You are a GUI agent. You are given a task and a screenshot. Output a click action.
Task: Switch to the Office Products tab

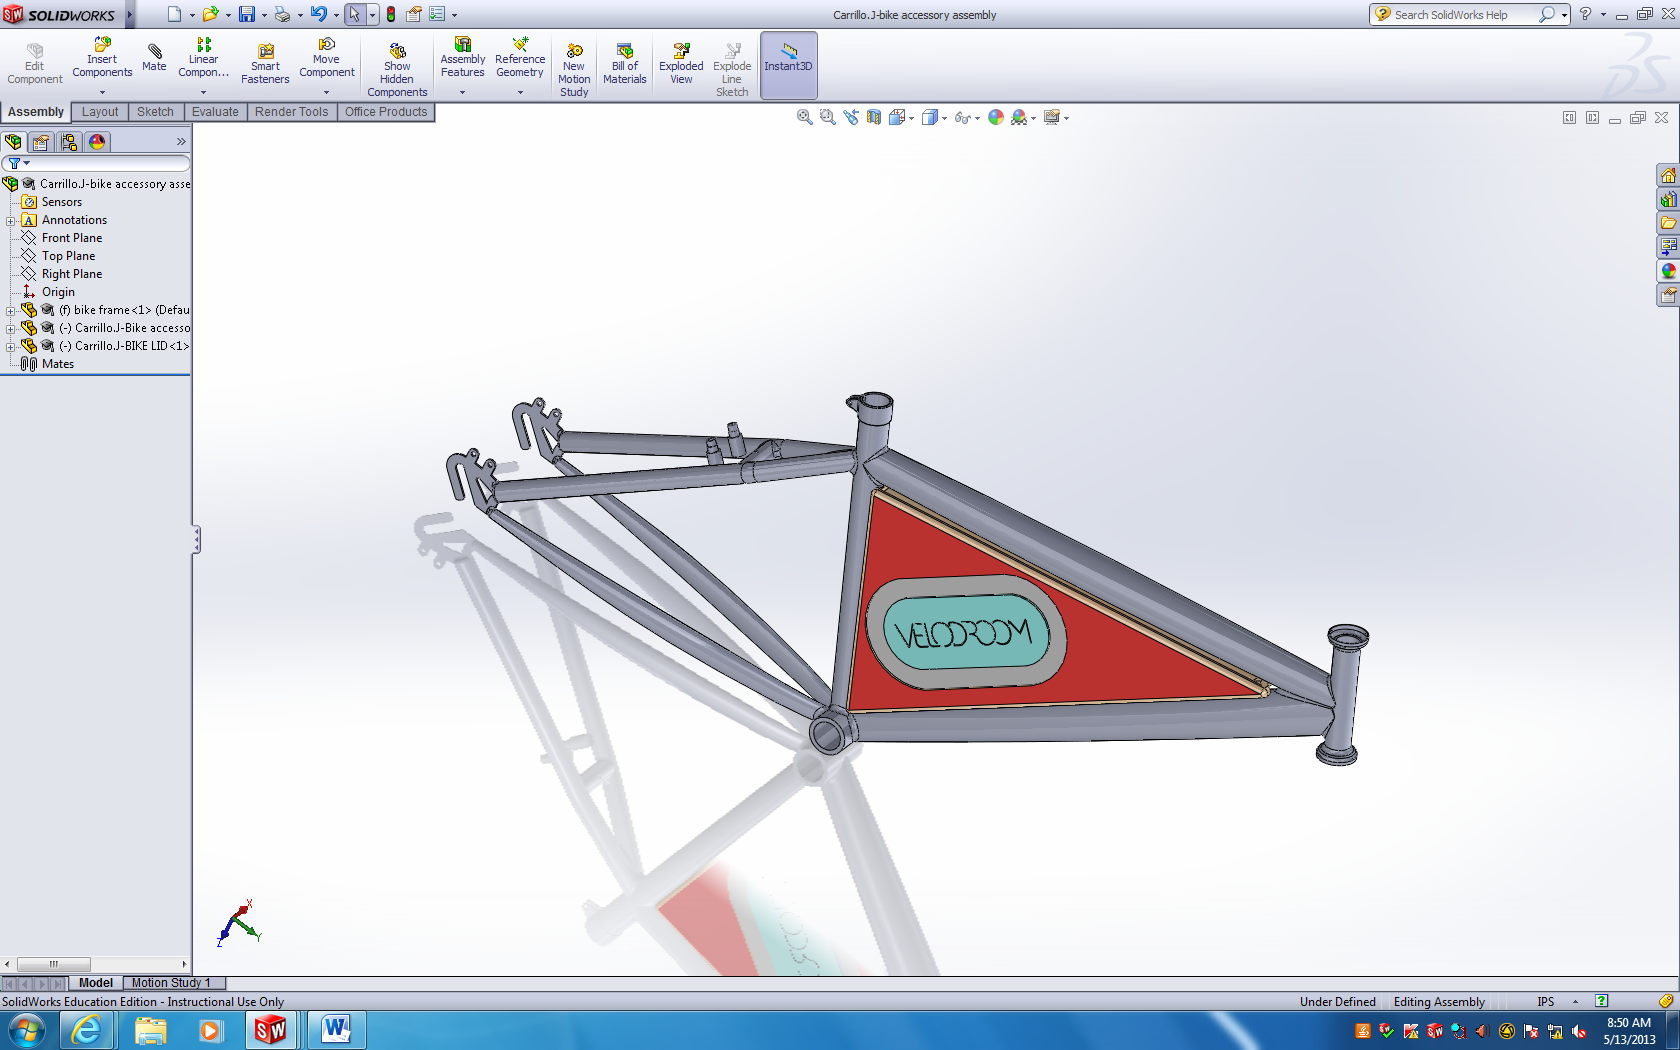[386, 112]
